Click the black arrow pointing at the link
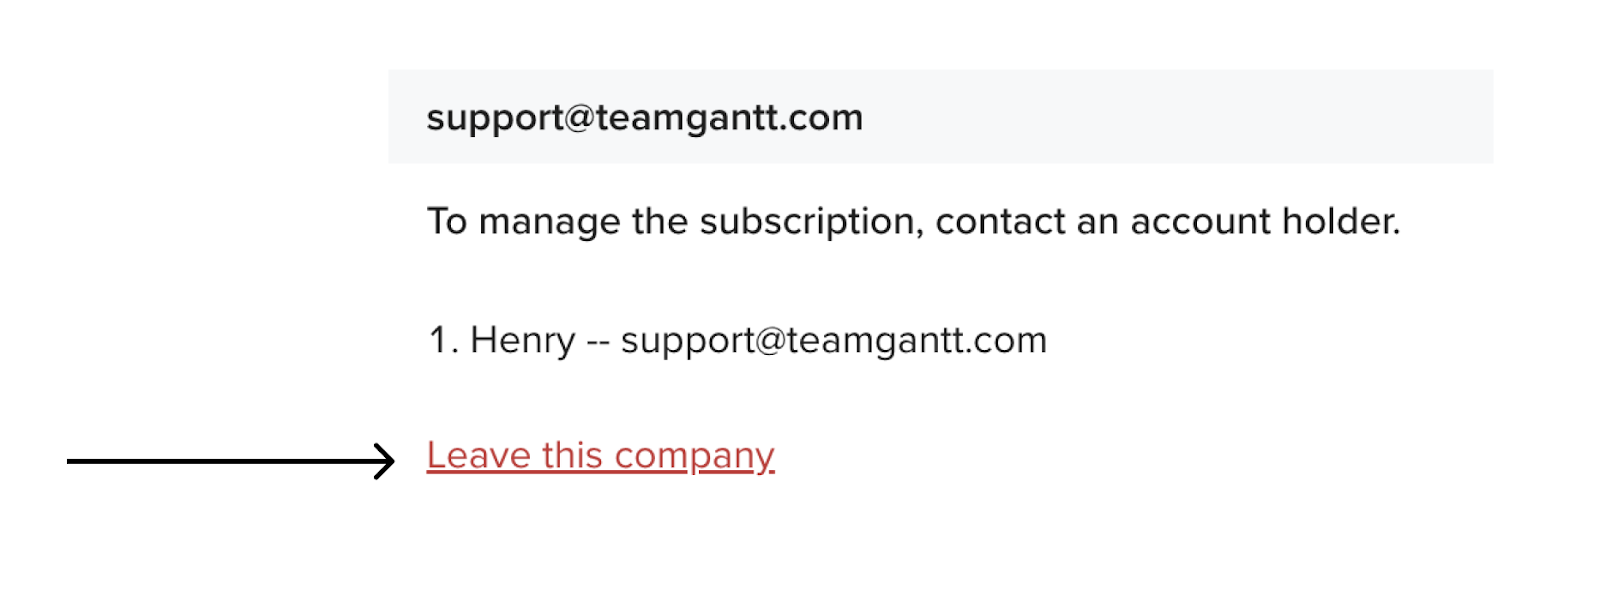Image resolution: width=1600 pixels, height=614 pixels. 230,461
